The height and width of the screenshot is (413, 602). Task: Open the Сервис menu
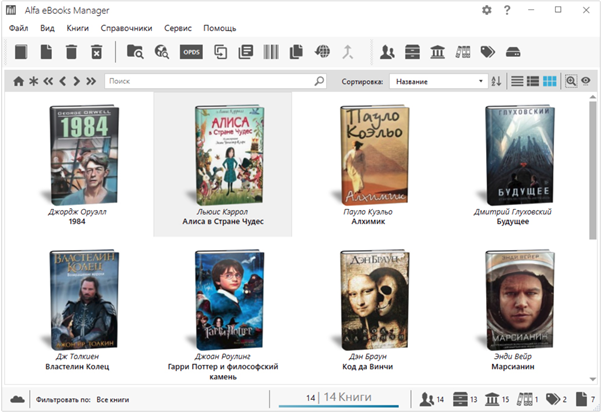click(x=178, y=28)
